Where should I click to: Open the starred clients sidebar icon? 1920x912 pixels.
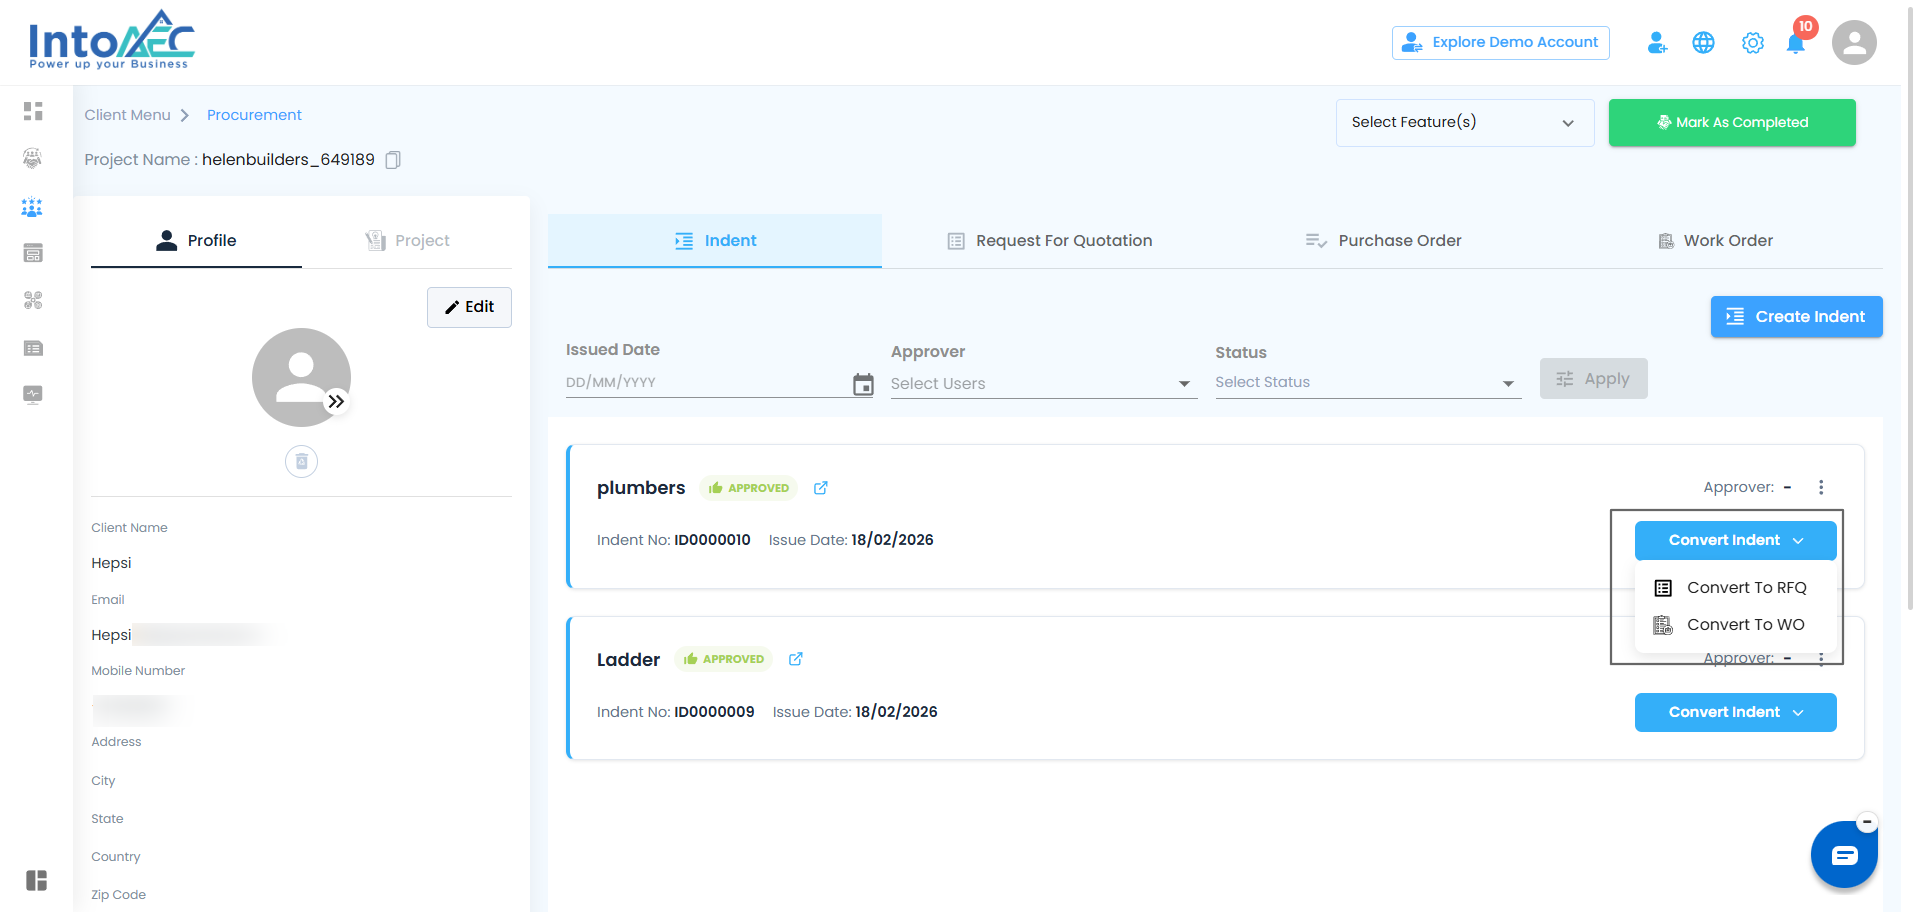tap(33, 207)
